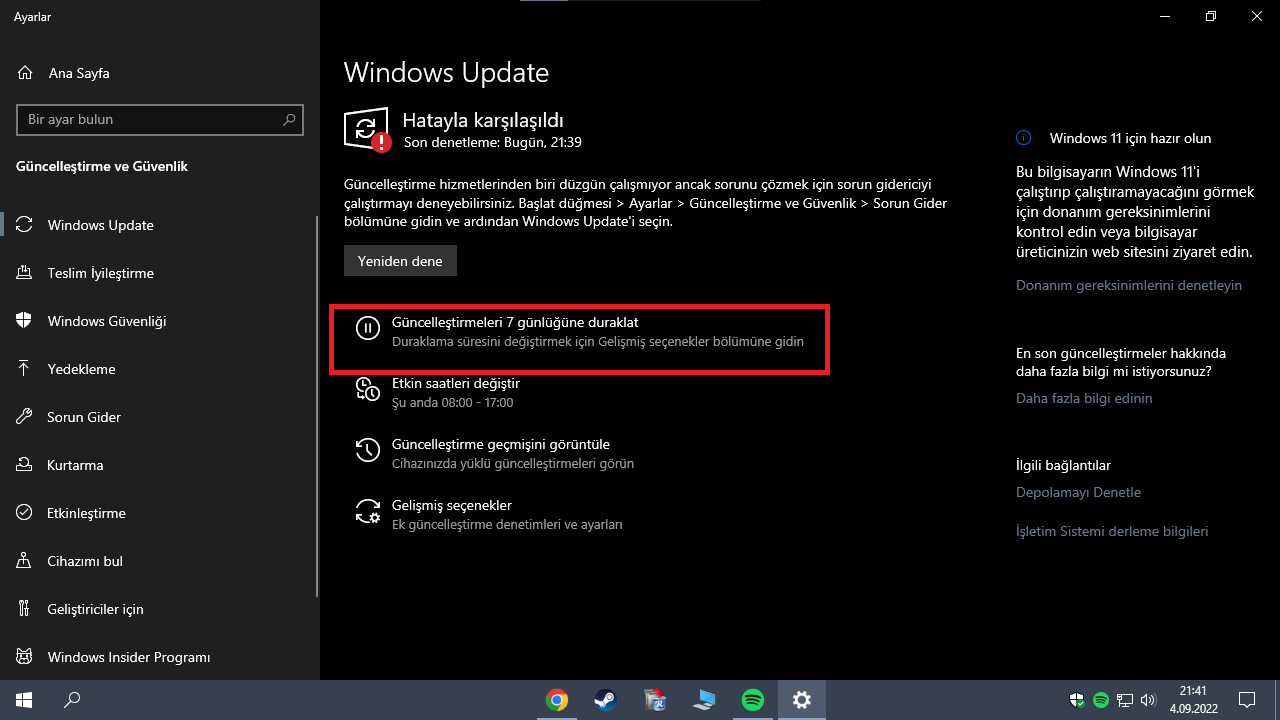Open 'Donanım gereksinimlerini denetleyin' link
Viewport: 1280px width, 720px height.
(x=1129, y=285)
